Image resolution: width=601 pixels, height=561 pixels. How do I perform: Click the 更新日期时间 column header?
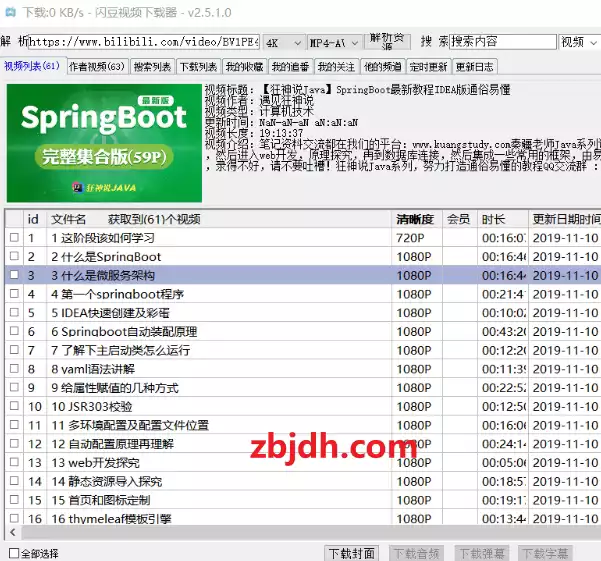click(x=565, y=219)
